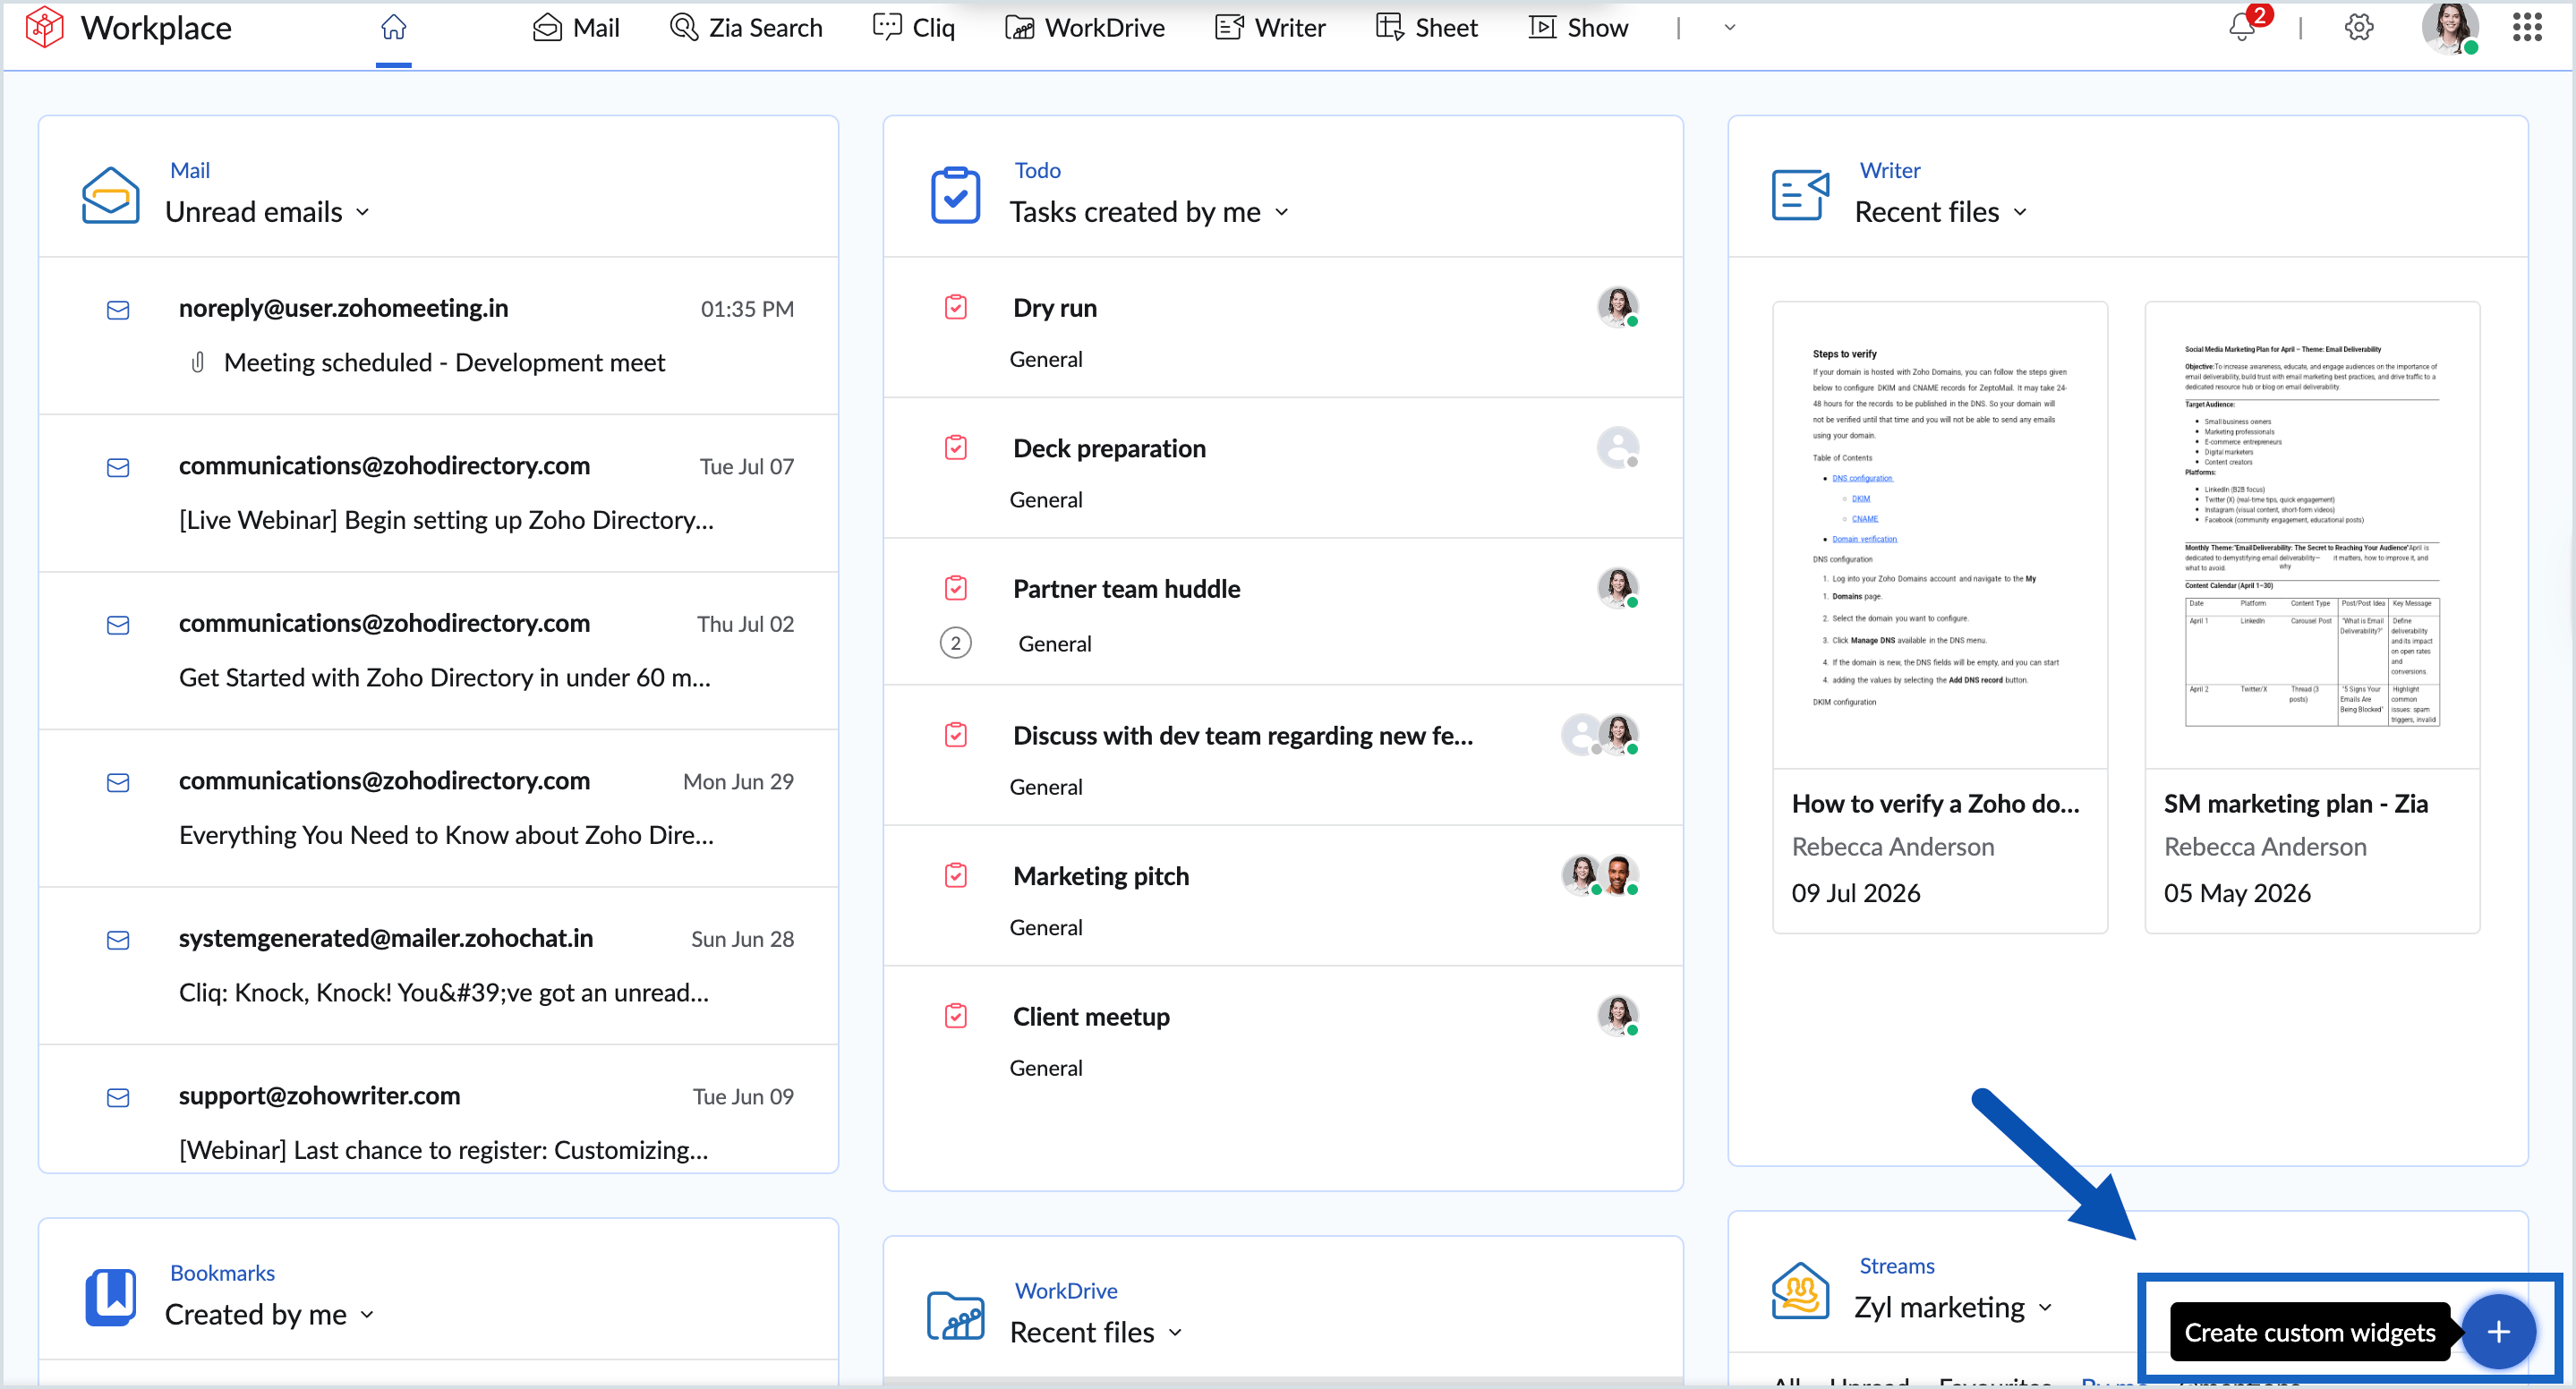Open How to verify a Zoho do... document thumbnail

click(x=1939, y=535)
